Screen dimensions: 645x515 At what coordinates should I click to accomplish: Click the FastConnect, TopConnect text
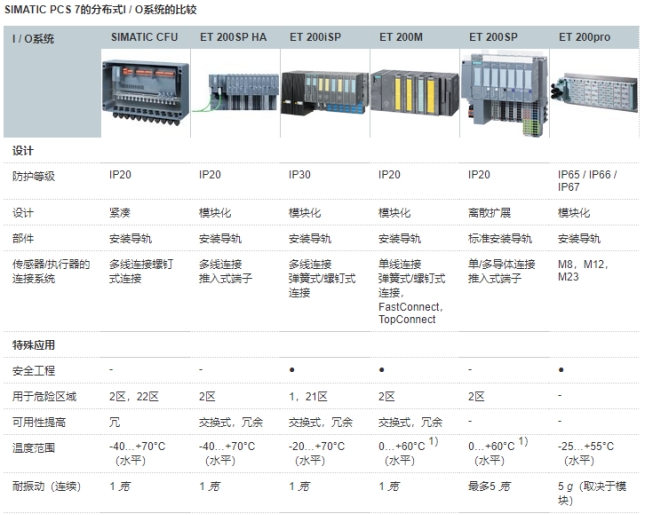[411, 313]
